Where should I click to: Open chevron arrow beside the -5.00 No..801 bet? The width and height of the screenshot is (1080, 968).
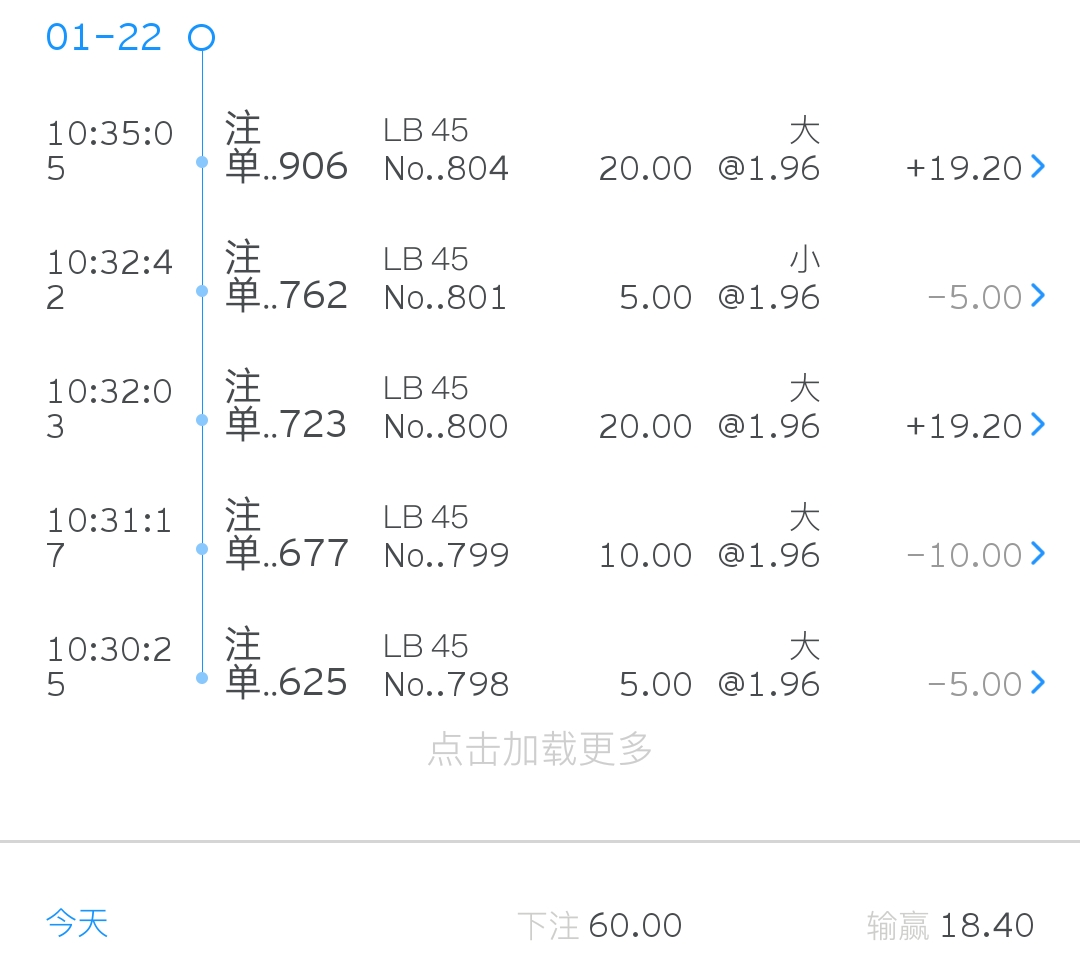pos(1037,295)
